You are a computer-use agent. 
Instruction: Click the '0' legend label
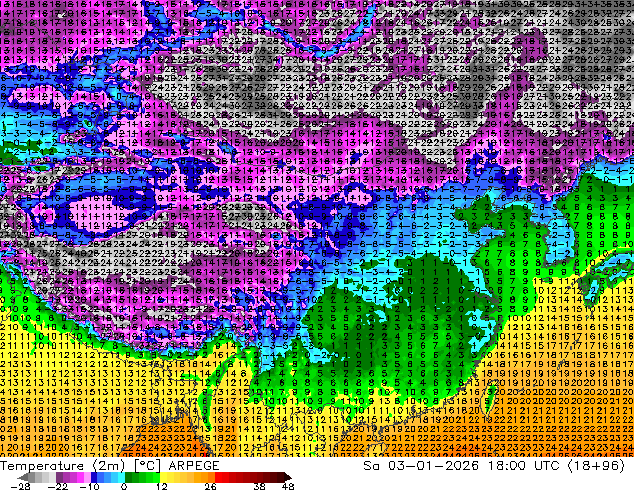tap(124, 486)
